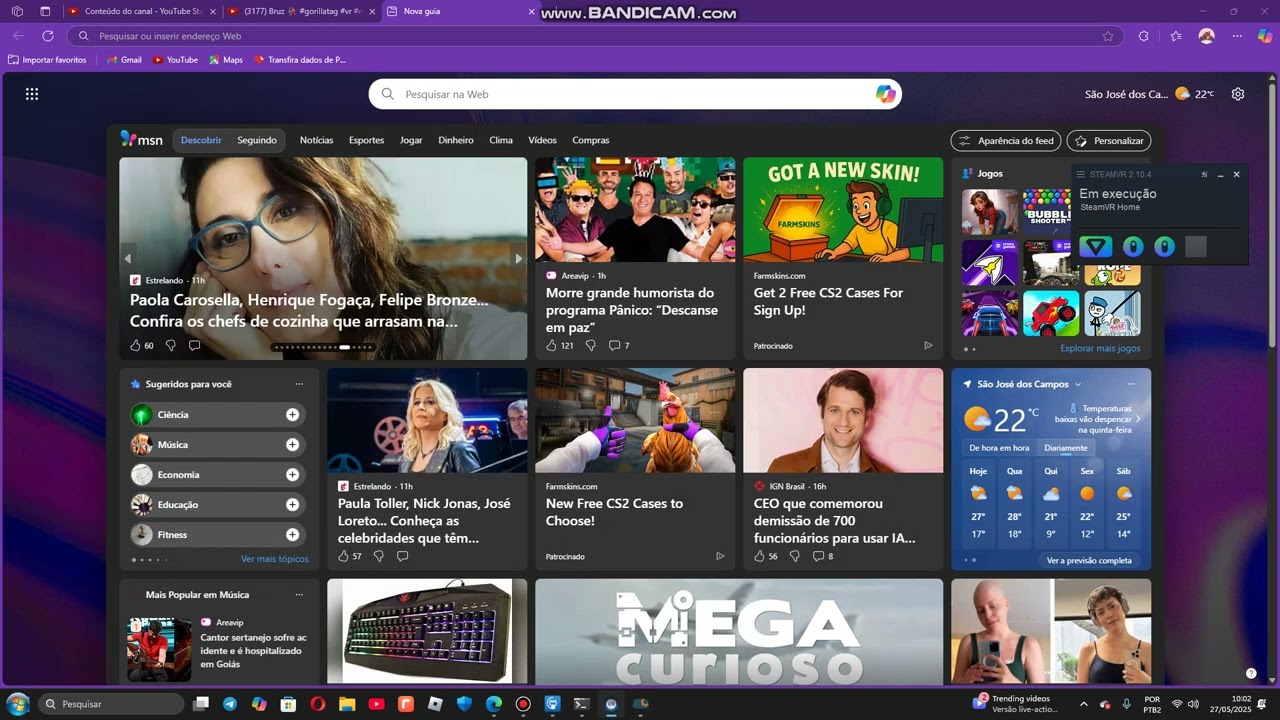This screenshot has height=720, width=1280.
Task: Open File Explorer from the taskbar
Action: tap(347, 704)
